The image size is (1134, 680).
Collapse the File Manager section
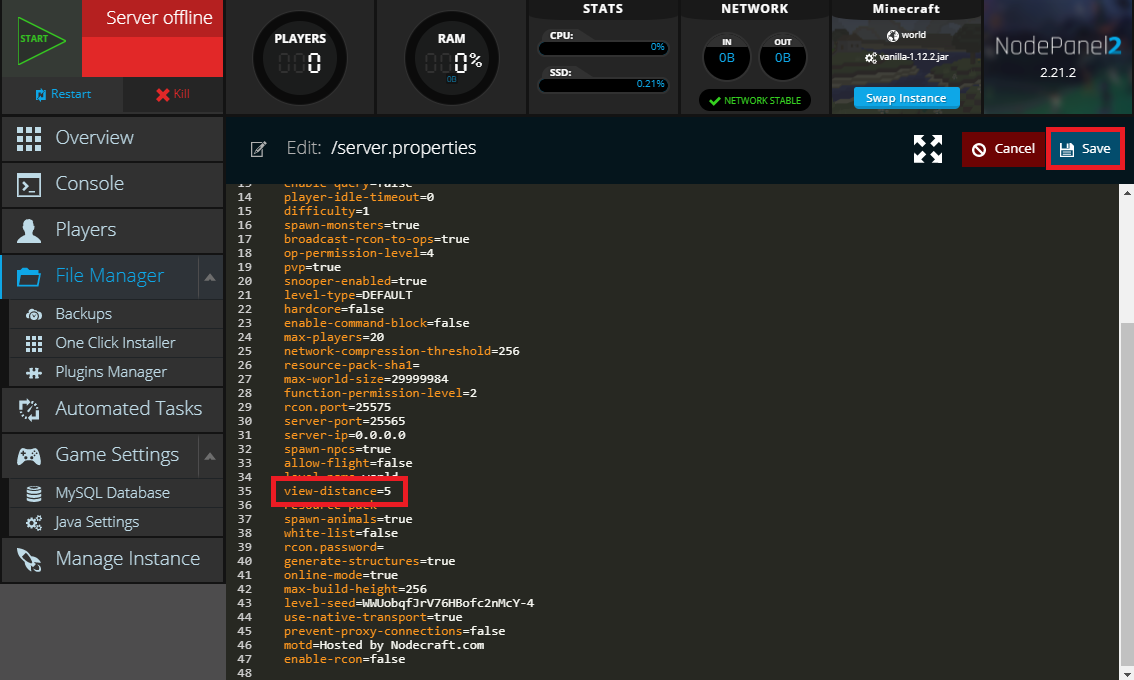point(209,276)
